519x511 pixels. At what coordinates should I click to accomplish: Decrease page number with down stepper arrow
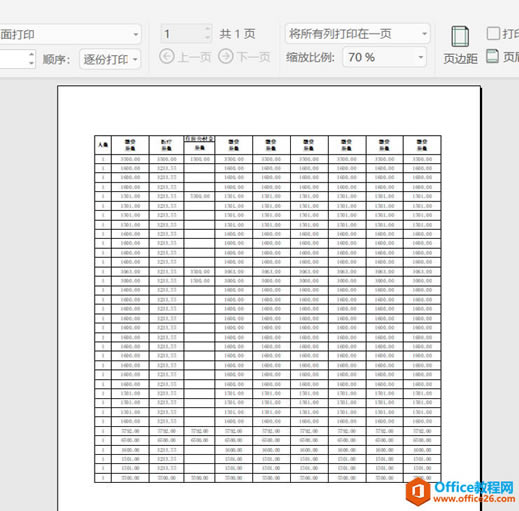coord(208,38)
